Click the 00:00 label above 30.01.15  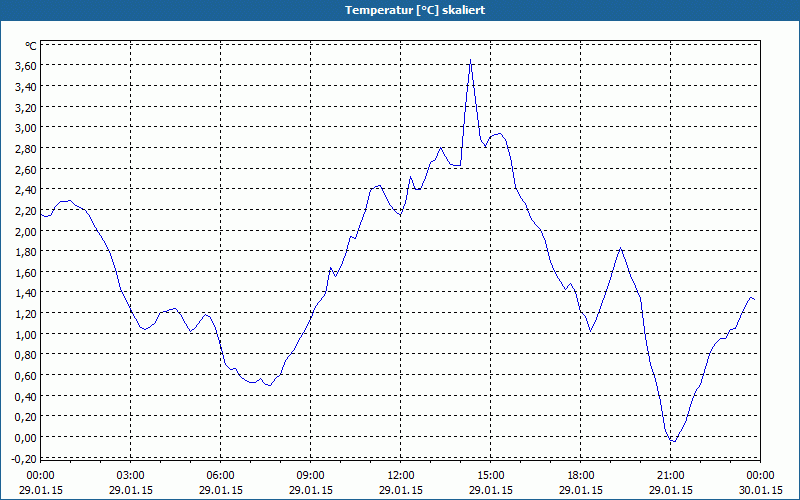click(x=760, y=476)
